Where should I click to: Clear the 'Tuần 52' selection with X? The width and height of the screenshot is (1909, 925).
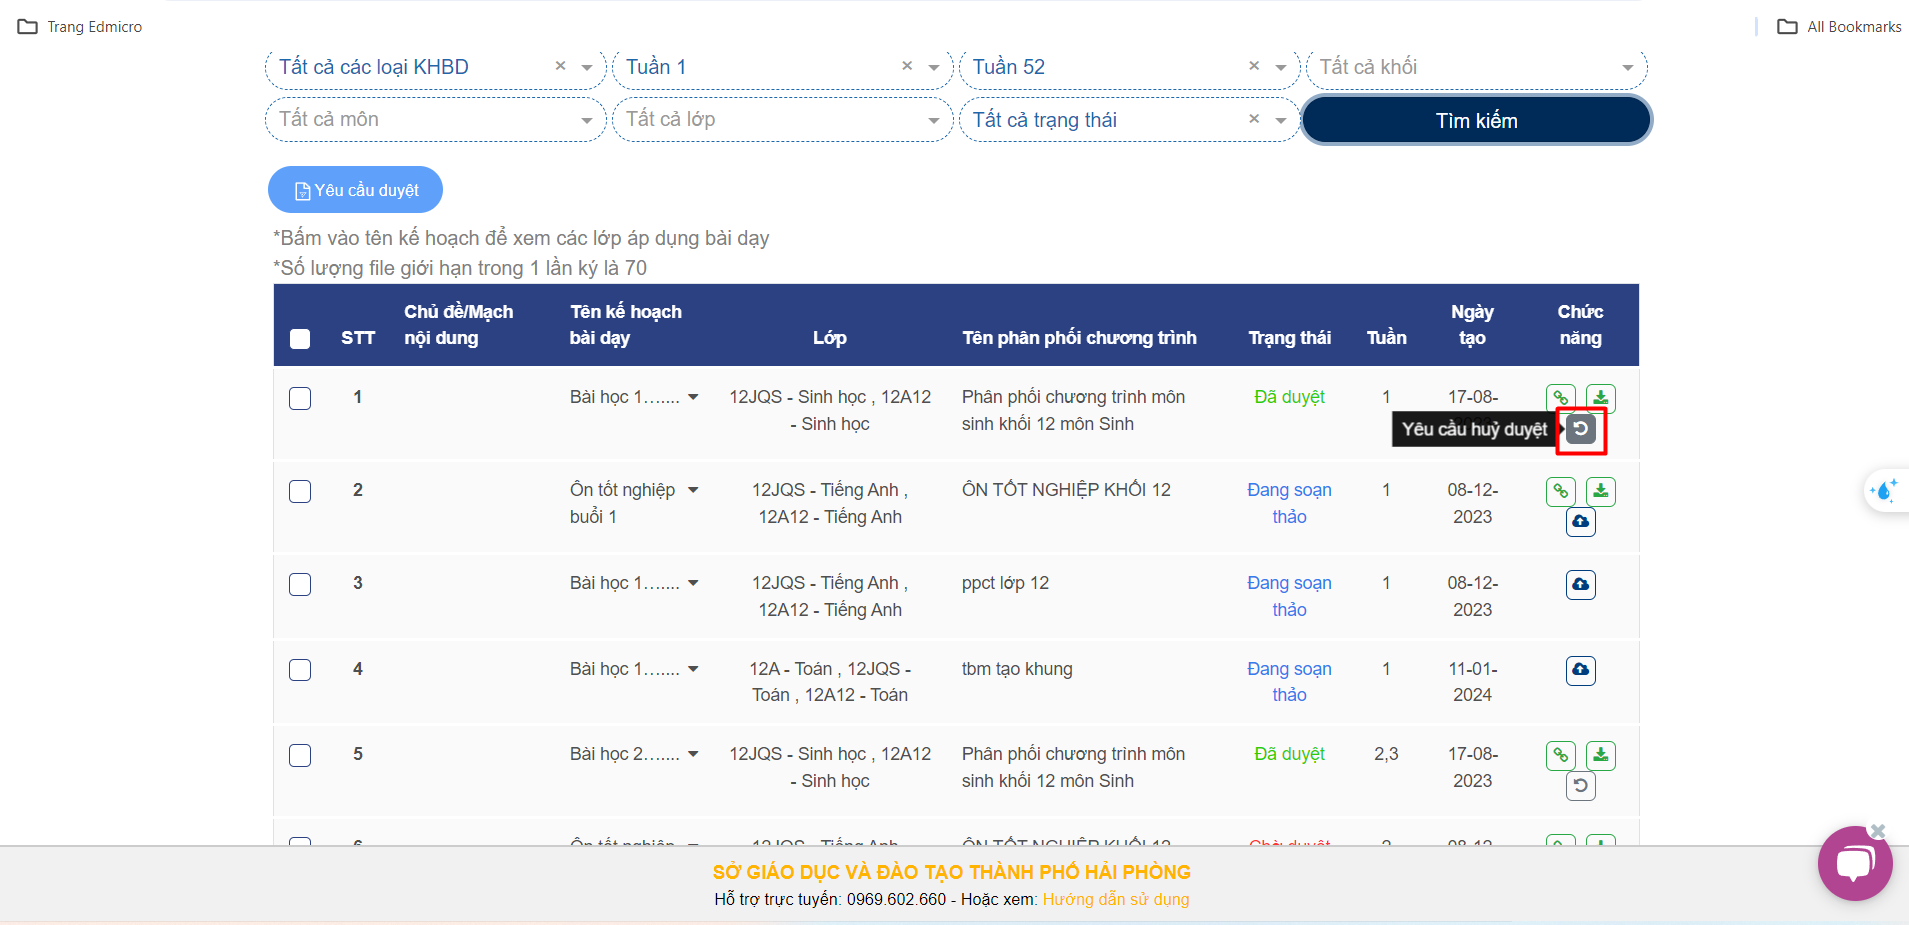pyautogui.click(x=1254, y=66)
